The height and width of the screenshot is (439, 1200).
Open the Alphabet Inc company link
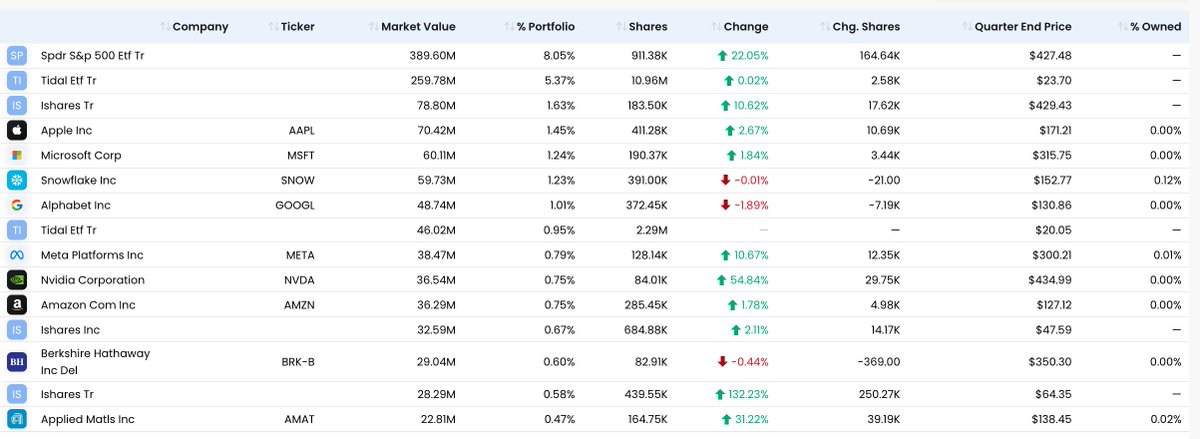point(76,205)
